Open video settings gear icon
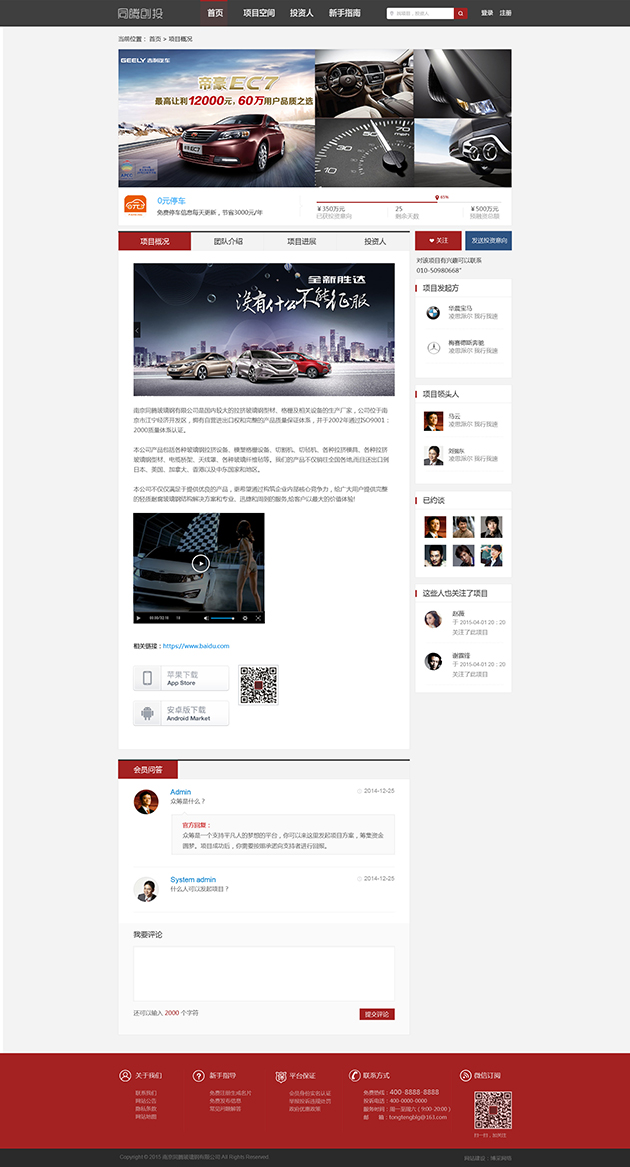The image size is (630, 1167). pos(245,618)
